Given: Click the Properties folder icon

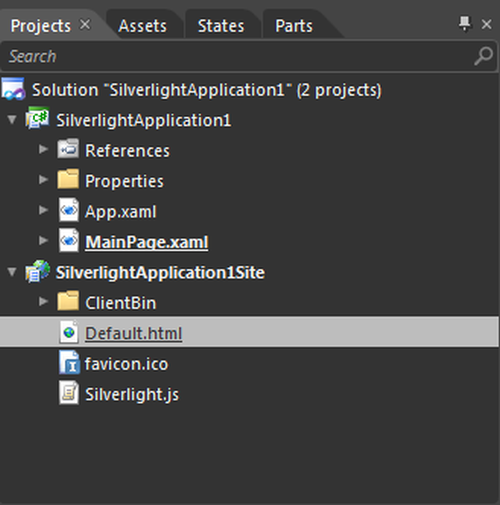Looking at the screenshot, I should point(68,179).
